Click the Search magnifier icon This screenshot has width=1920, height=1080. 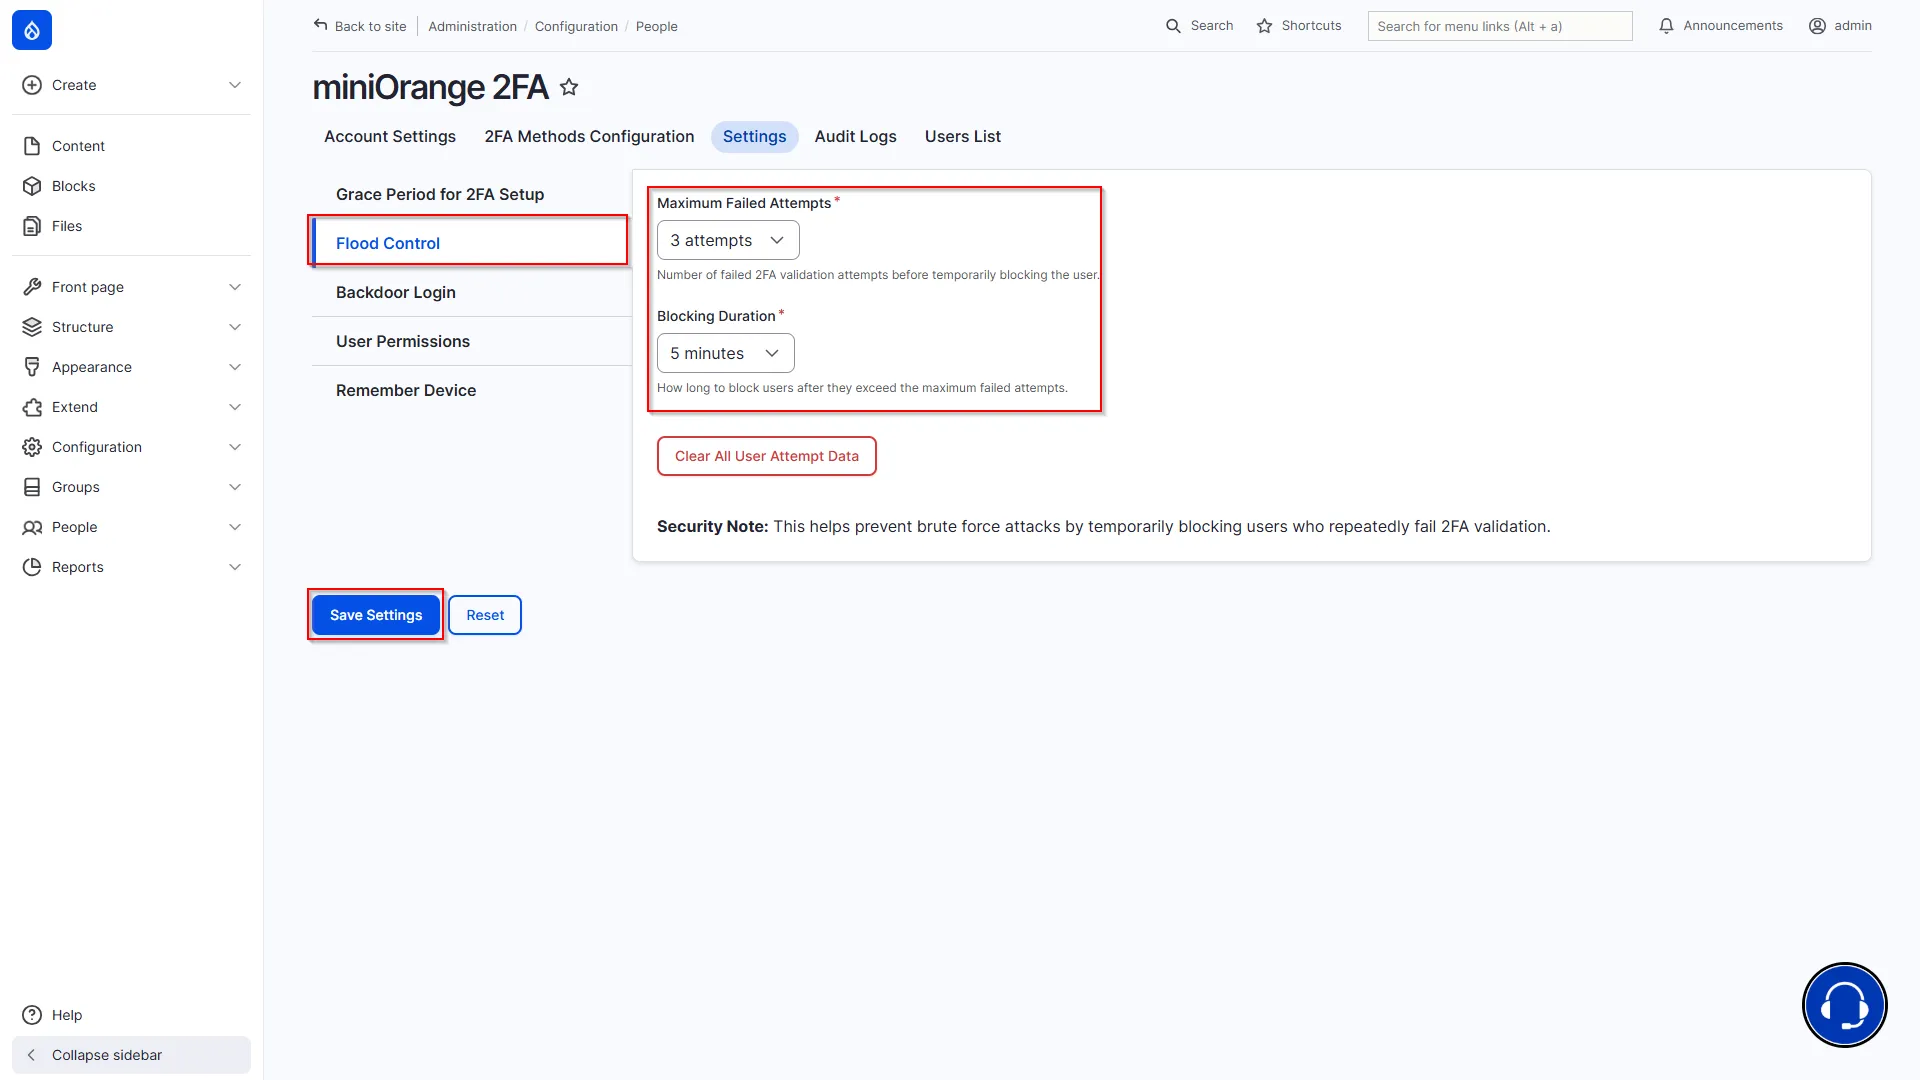1173,26
